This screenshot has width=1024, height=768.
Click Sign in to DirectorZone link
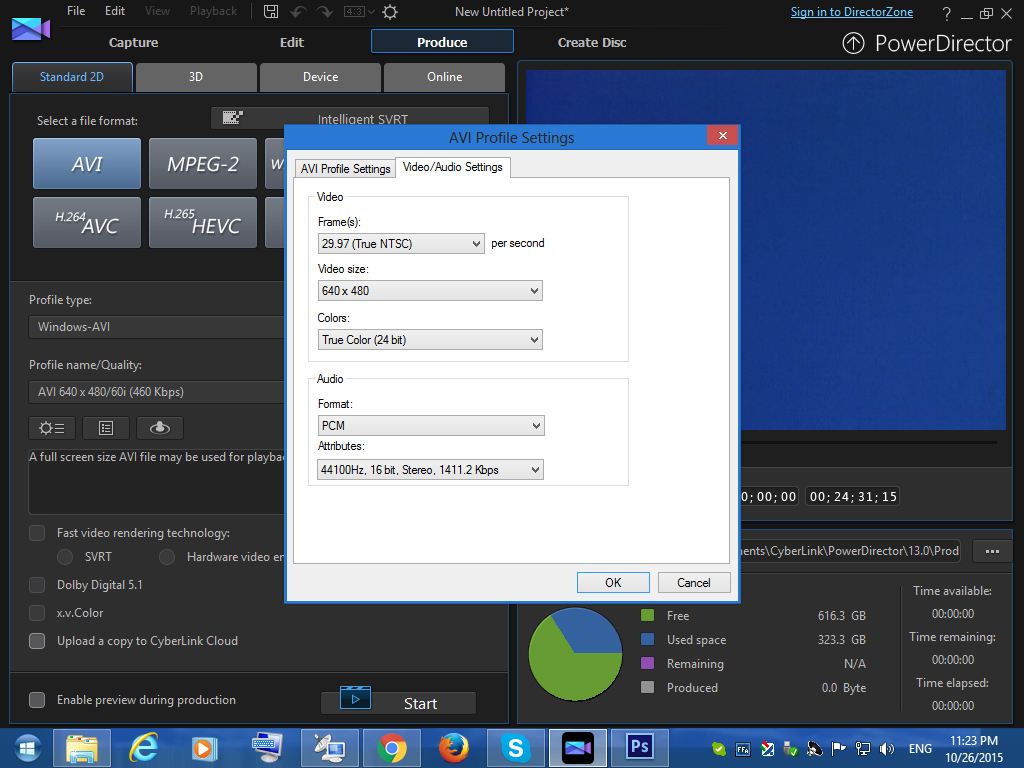(852, 12)
